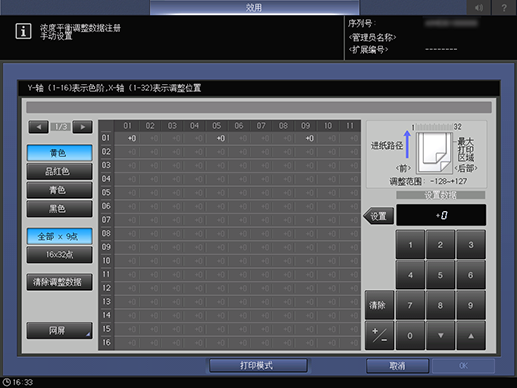This screenshot has height=388, width=517.
Task: Click row header 08 in grid
Action: (106, 233)
